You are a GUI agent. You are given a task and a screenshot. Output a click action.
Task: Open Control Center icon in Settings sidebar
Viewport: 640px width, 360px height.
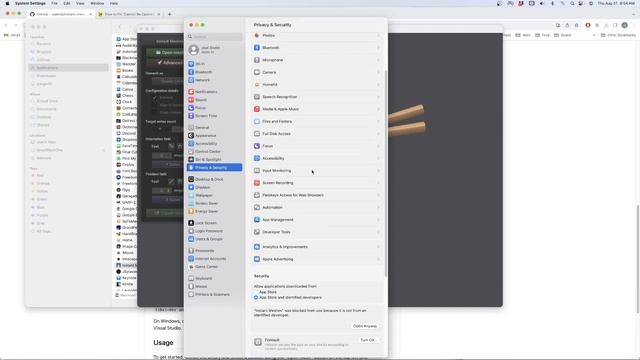click(x=191, y=151)
